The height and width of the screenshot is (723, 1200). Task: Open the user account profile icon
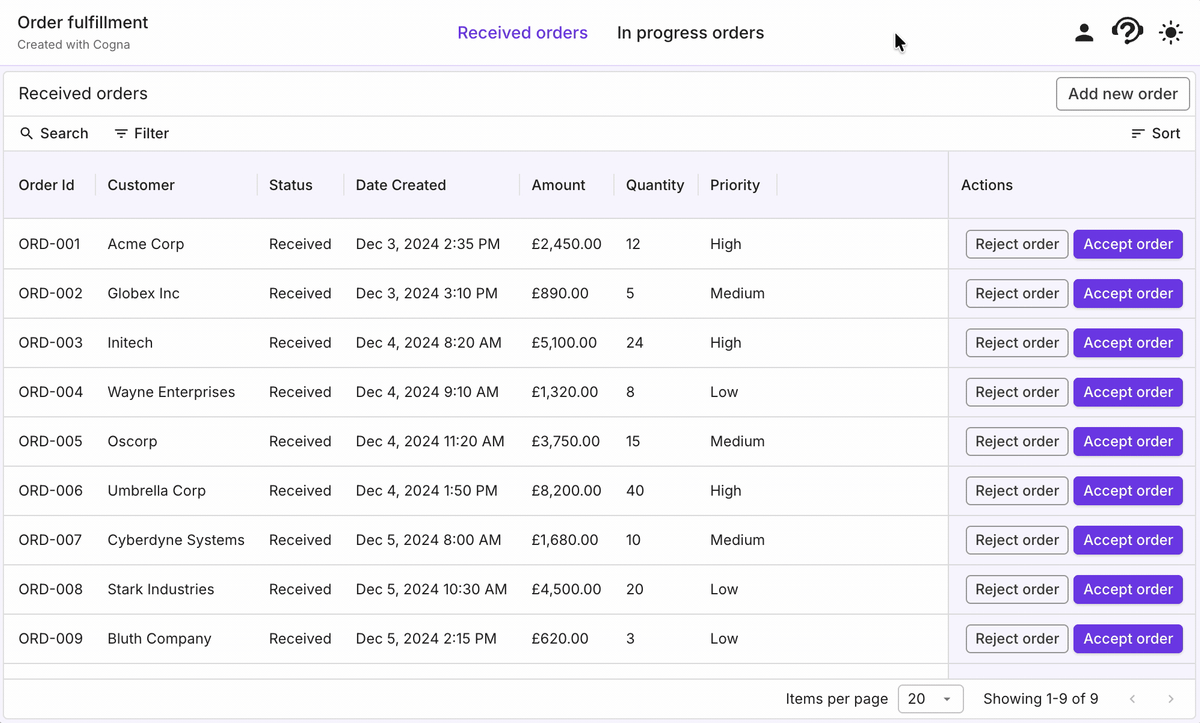point(1084,33)
